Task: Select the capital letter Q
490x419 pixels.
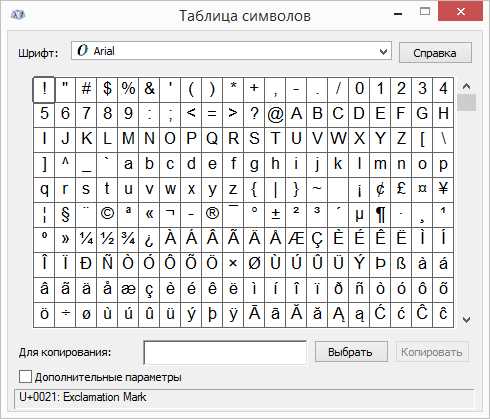Action: (x=212, y=140)
